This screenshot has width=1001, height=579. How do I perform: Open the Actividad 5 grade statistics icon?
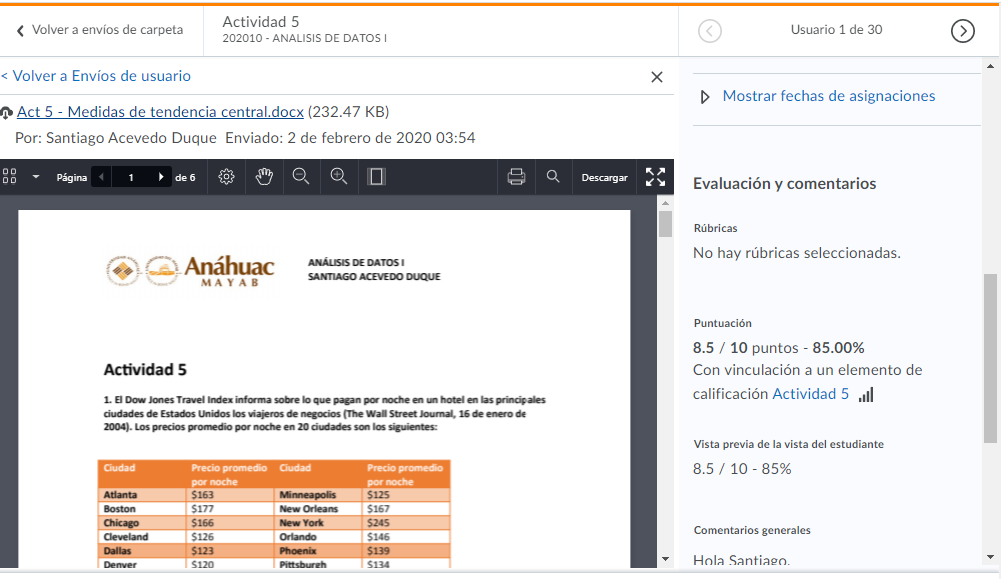[866, 395]
